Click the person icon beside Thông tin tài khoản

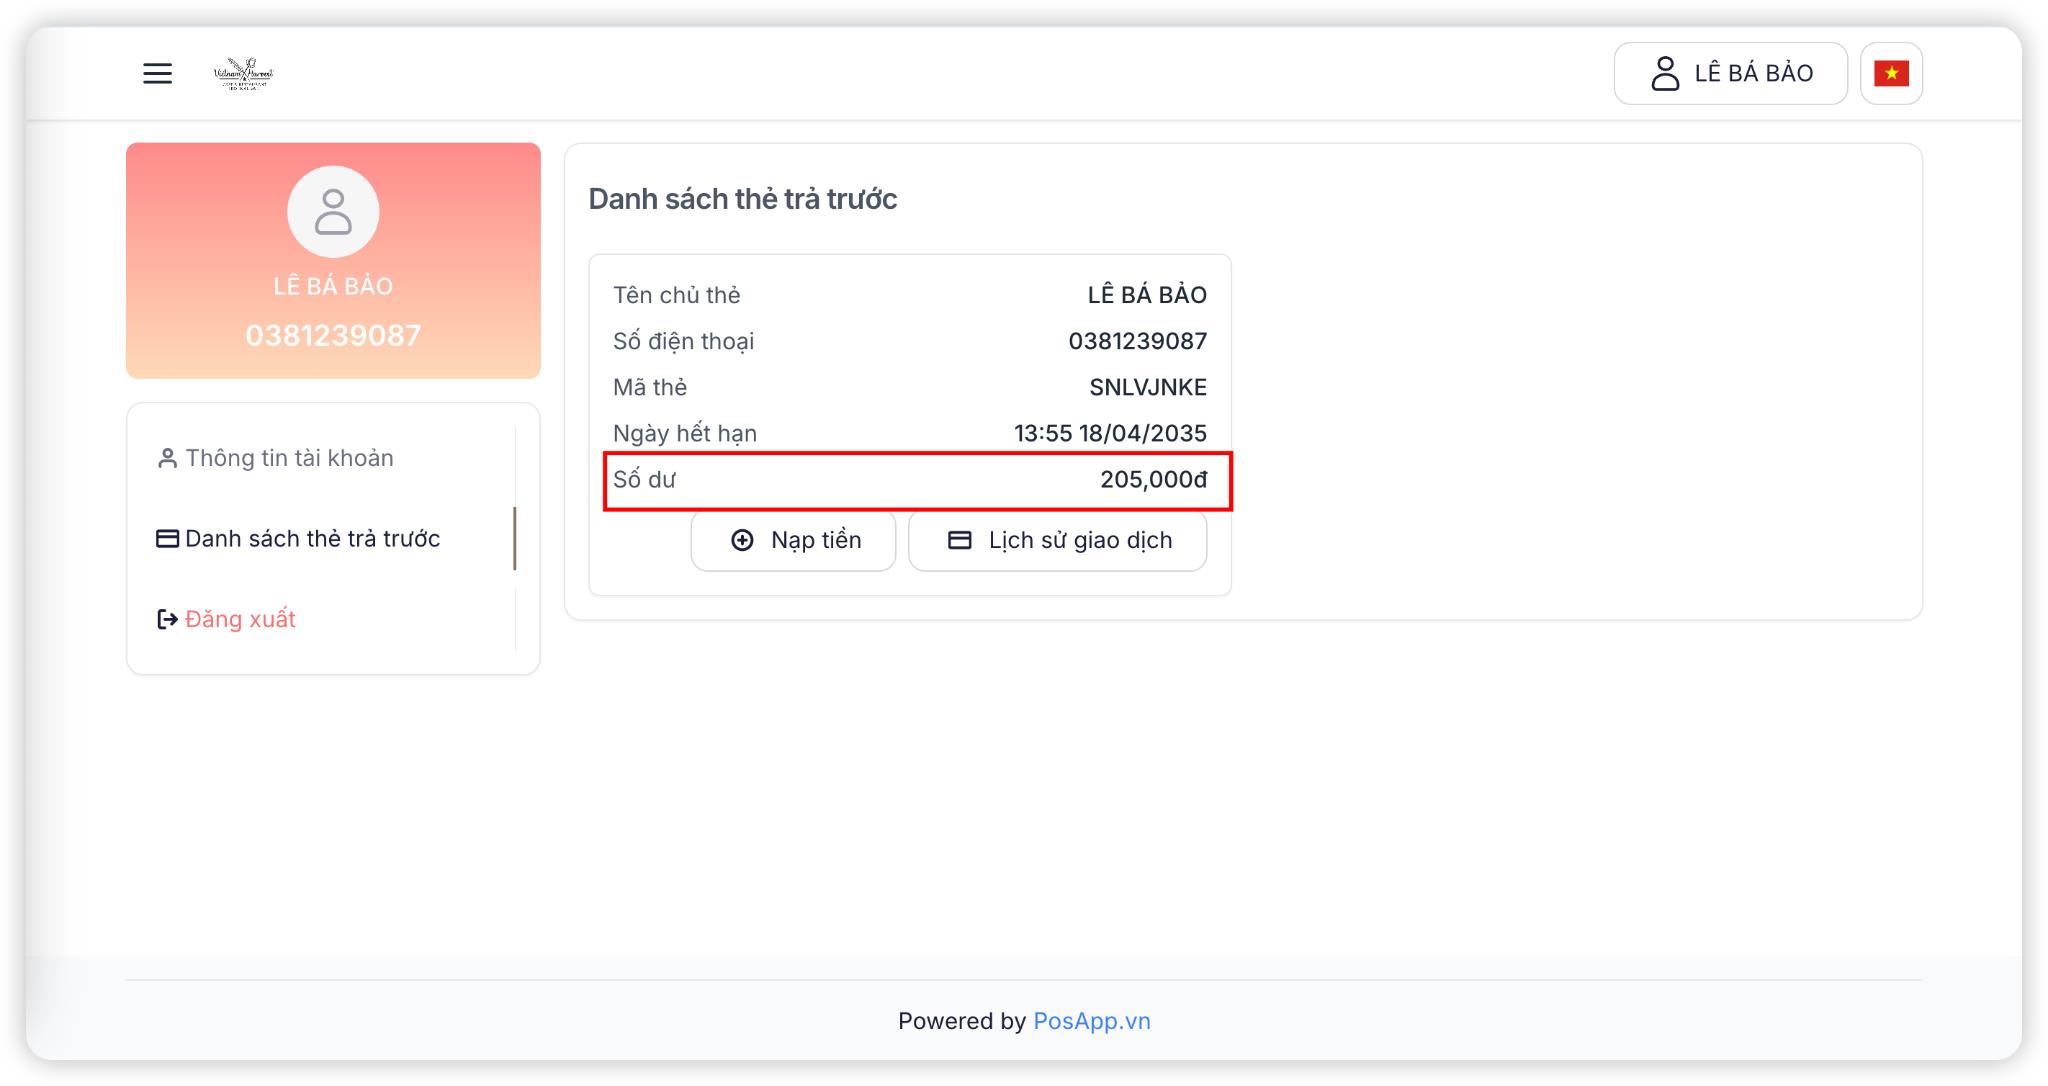click(167, 458)
